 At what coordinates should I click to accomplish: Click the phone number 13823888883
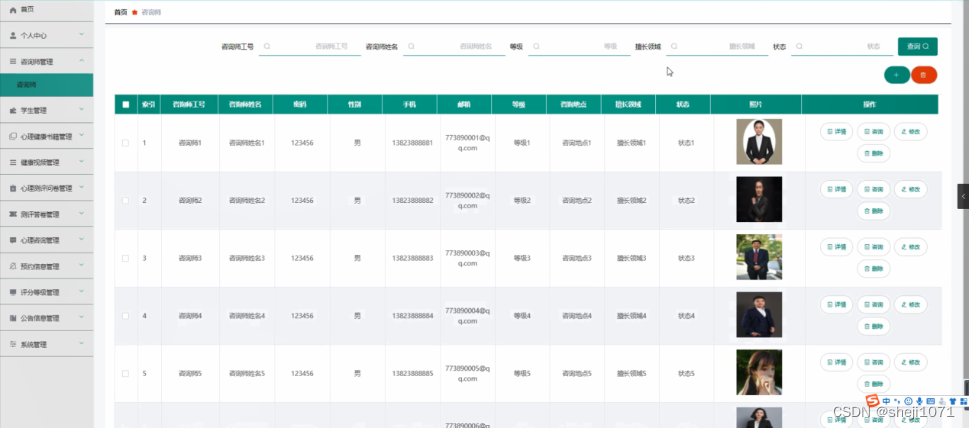click(413, 258)
